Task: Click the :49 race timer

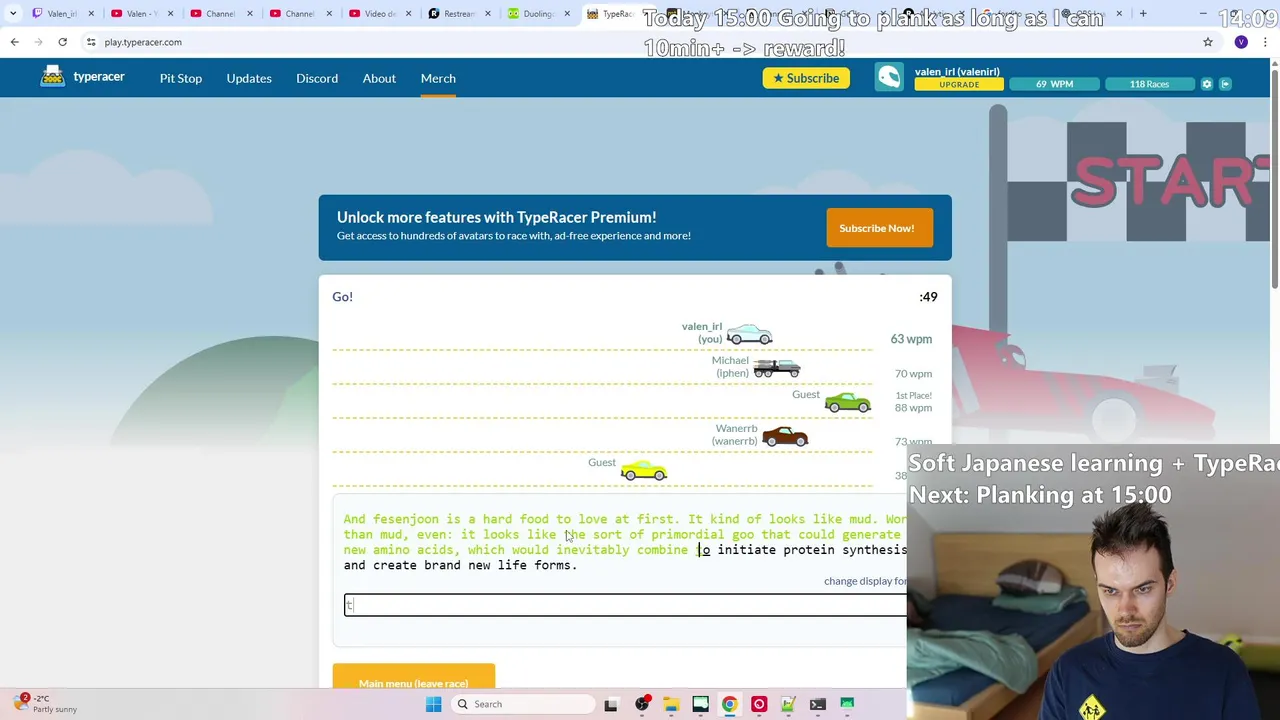Action: [x=928, y=297]
